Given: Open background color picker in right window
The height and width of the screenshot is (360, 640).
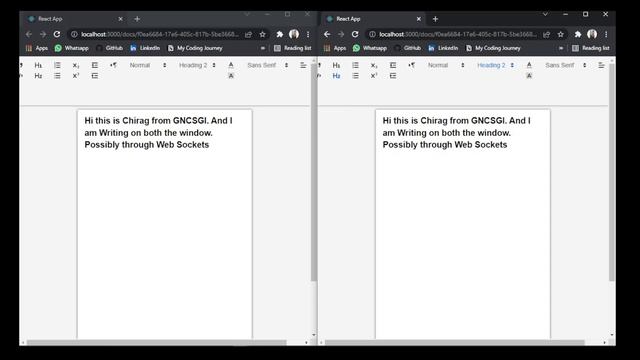Looking at the screenshot, I should point(529,76).
